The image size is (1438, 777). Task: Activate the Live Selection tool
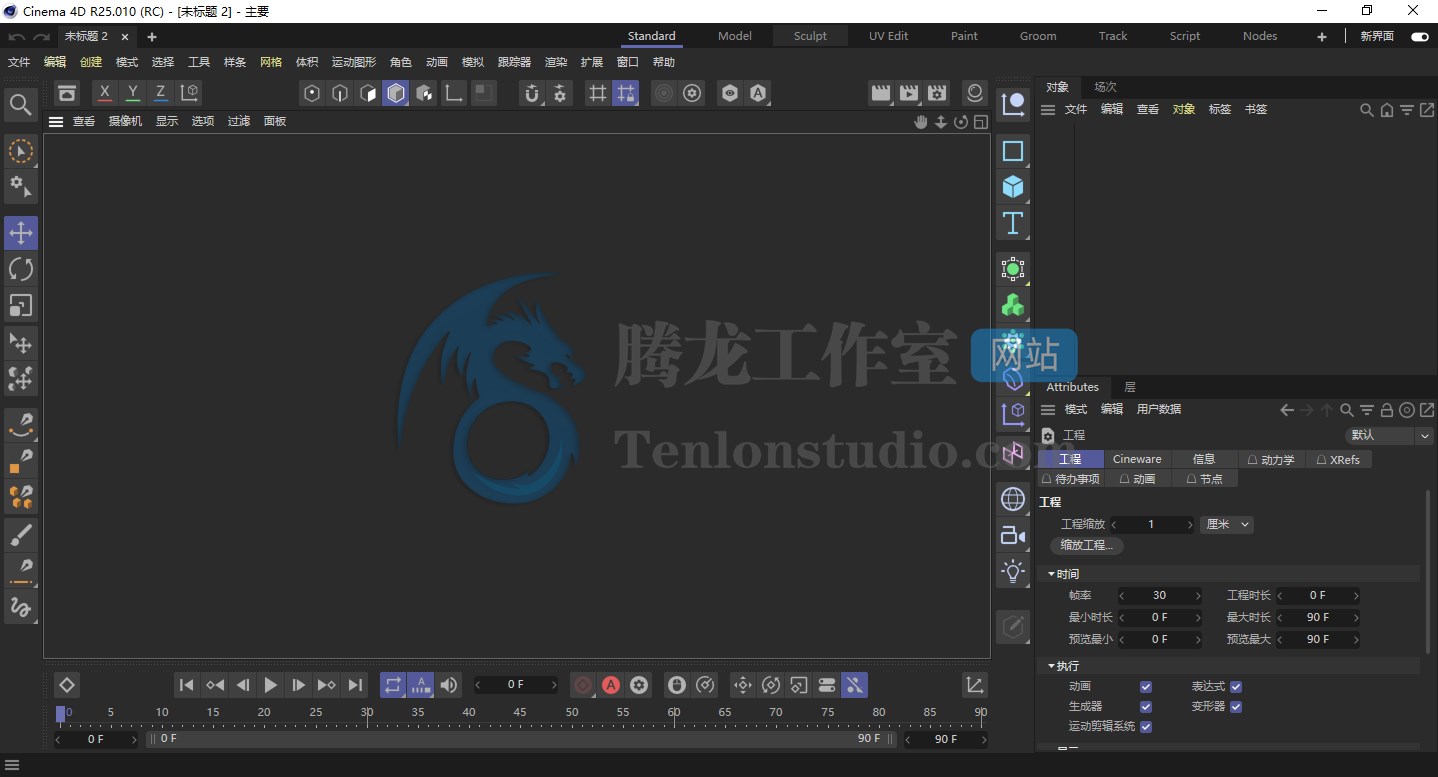(21, 151)
